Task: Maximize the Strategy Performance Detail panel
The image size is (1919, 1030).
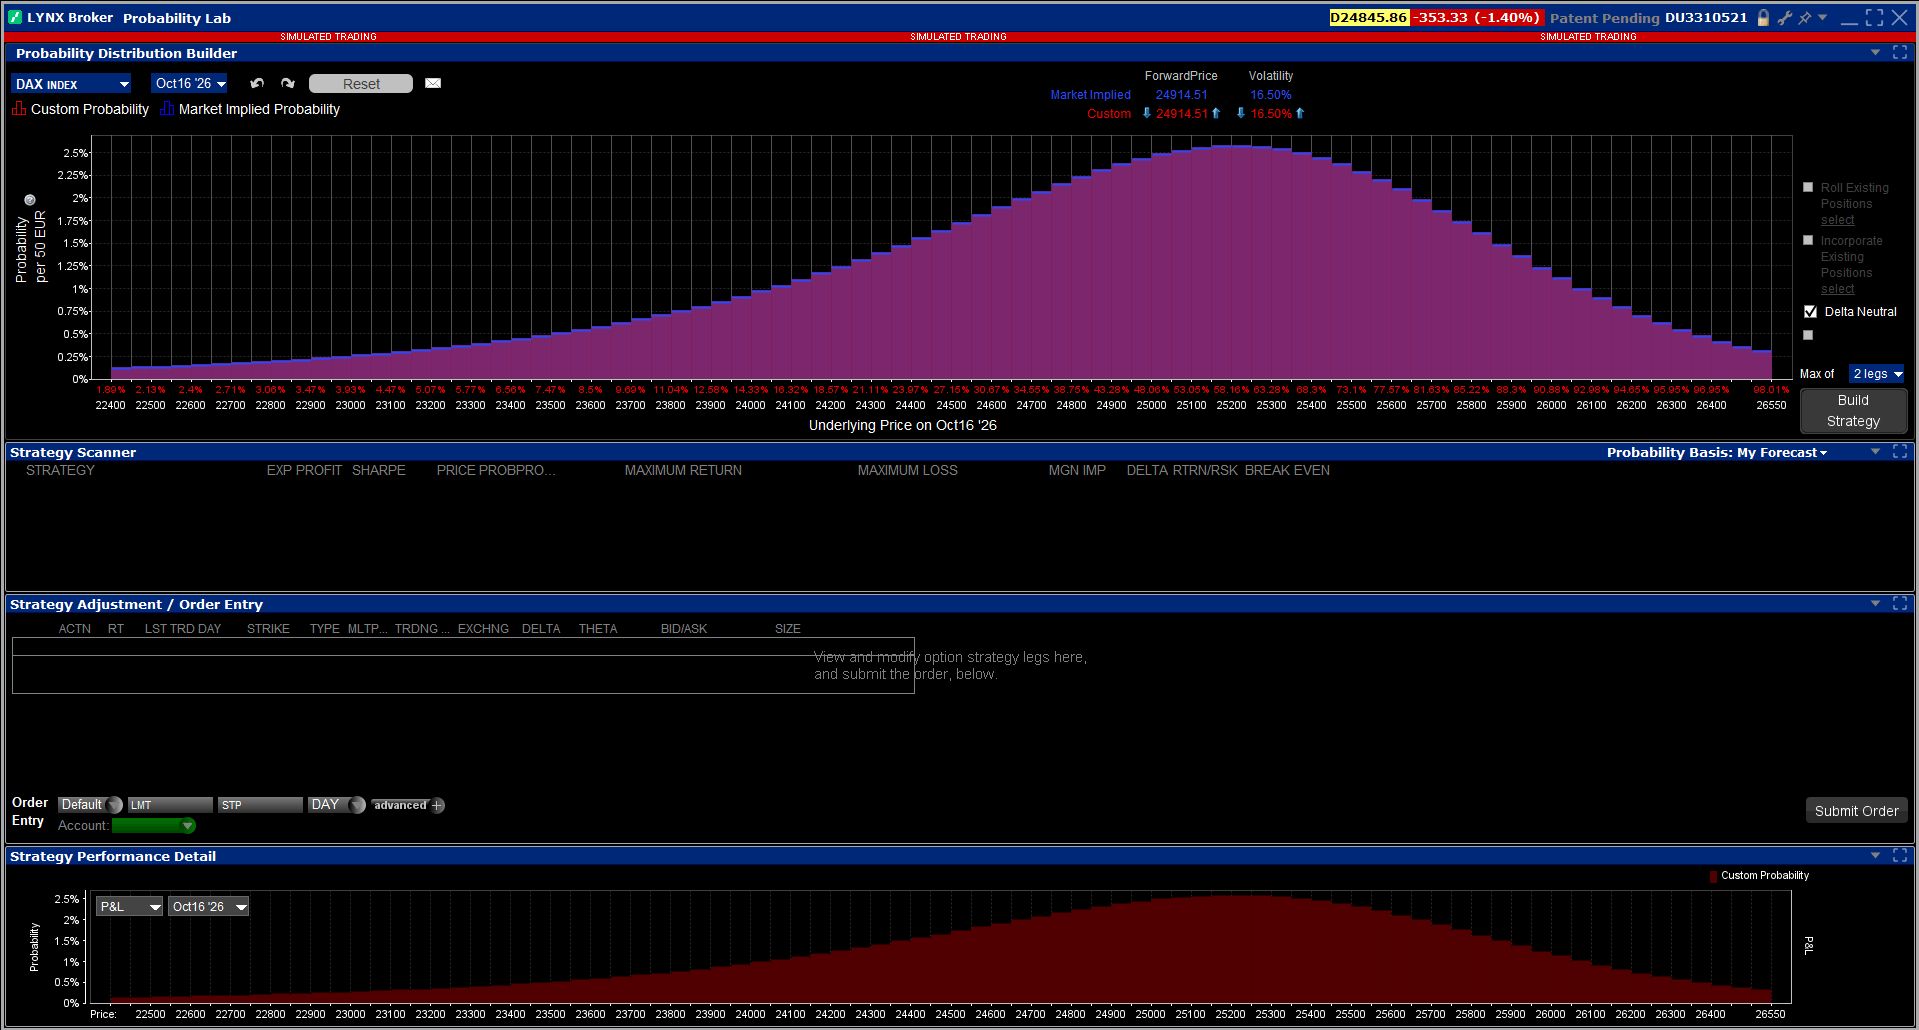Action: click(x=1900, y=856)
